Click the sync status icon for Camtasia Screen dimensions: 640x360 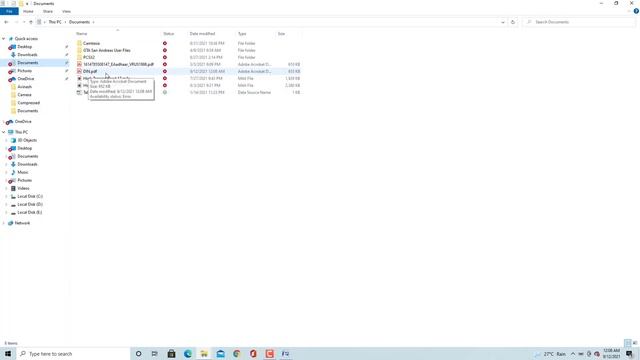click(165, 43)
